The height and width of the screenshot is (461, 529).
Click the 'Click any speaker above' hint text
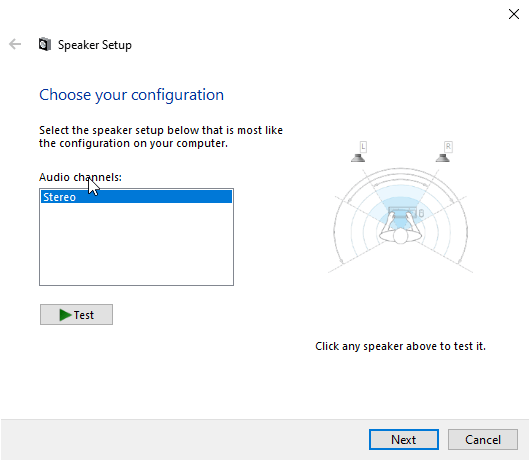point(400,346)
